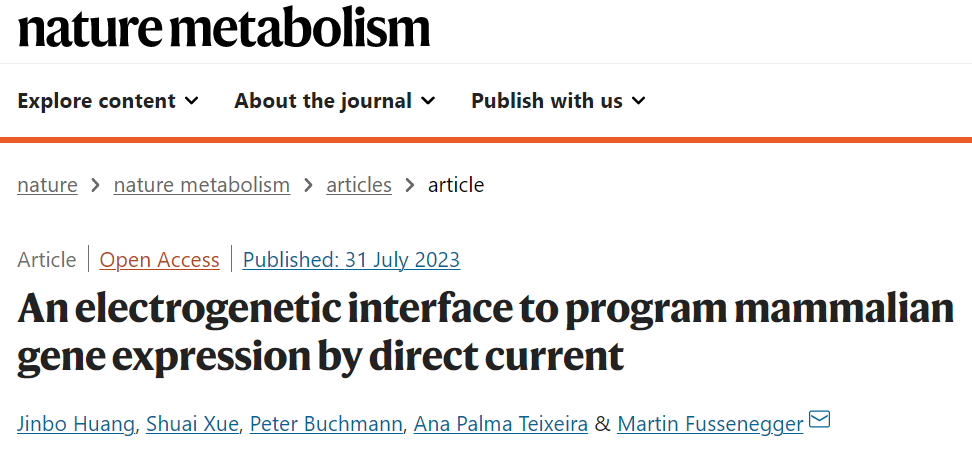Click author name Martin Fussenegger
This screenshot has height=456, width=972.
(x=710, y=423)
